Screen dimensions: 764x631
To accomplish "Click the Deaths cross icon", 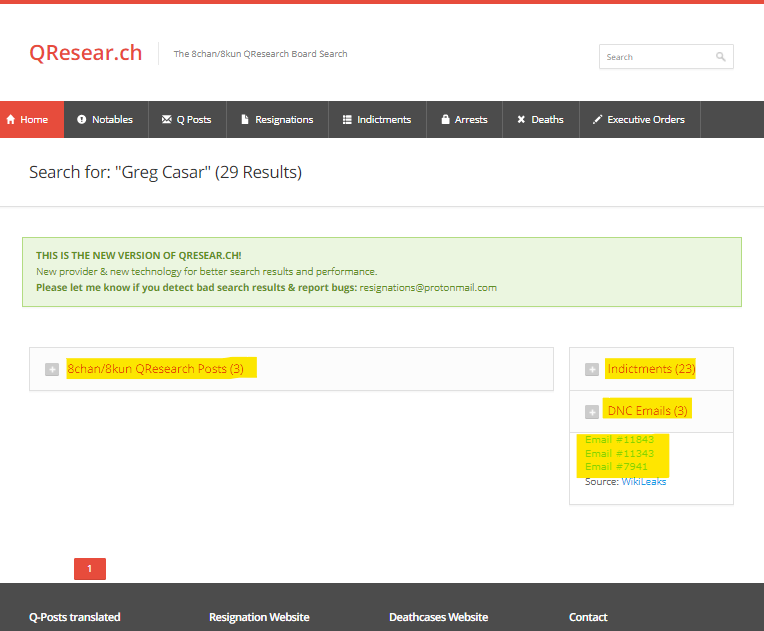I will 521,119.
